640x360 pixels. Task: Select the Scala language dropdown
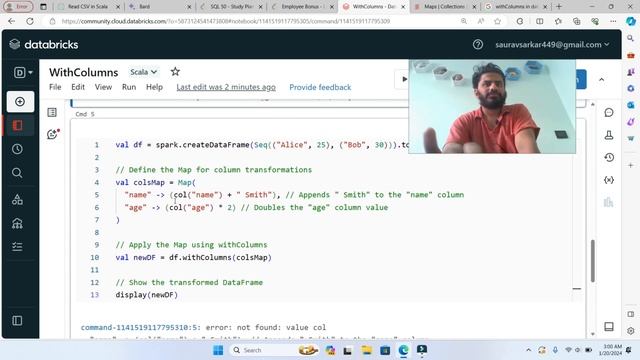pyautogui.click(x=143, y=72)
